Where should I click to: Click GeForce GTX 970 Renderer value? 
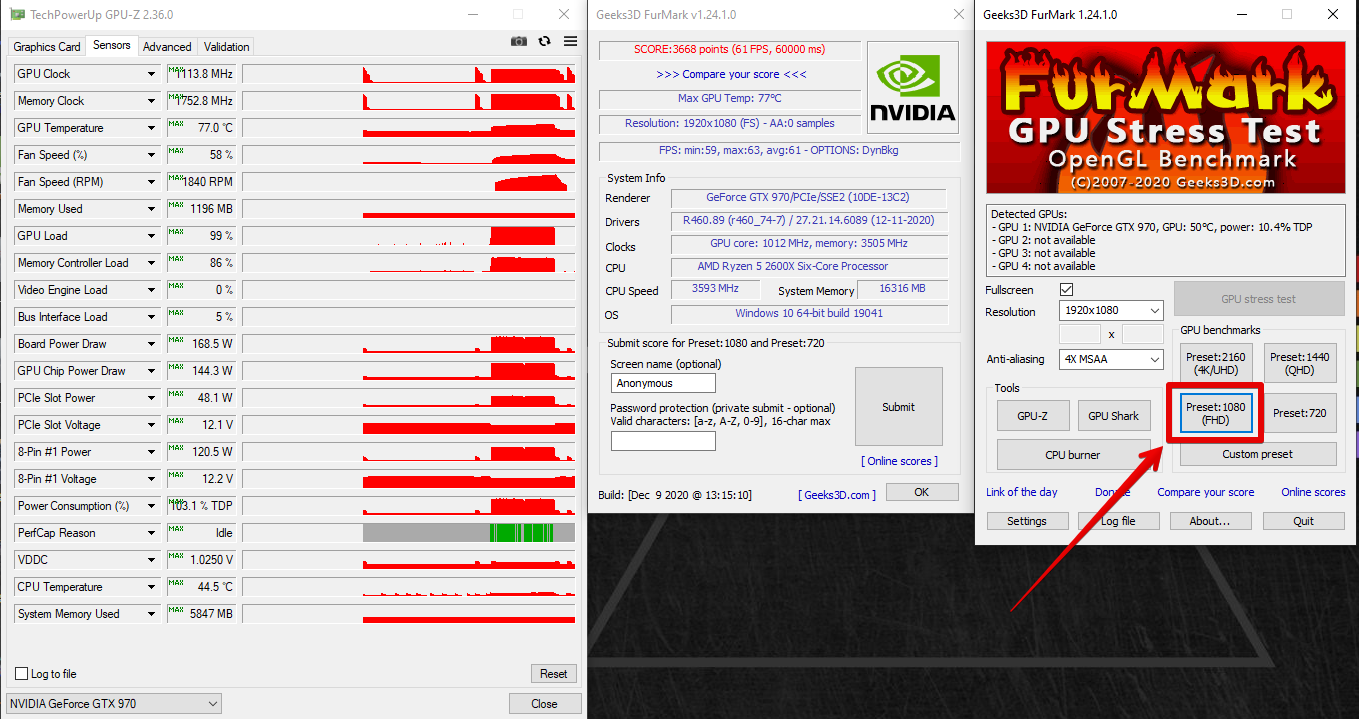tap(808, 198)
